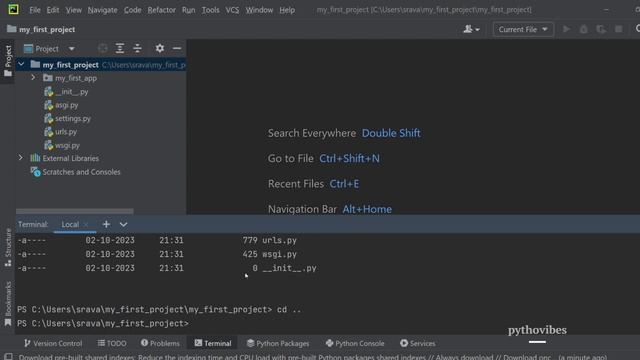Screen dimensions: 640x360
Task: Open the View menu
Action: click(x=73, y=10)
